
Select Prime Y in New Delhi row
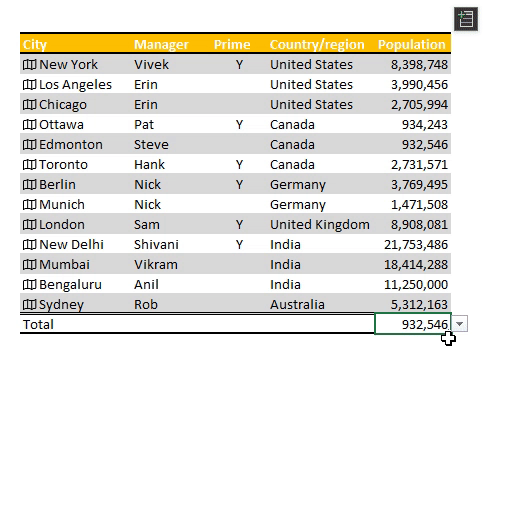pos(239,244)
